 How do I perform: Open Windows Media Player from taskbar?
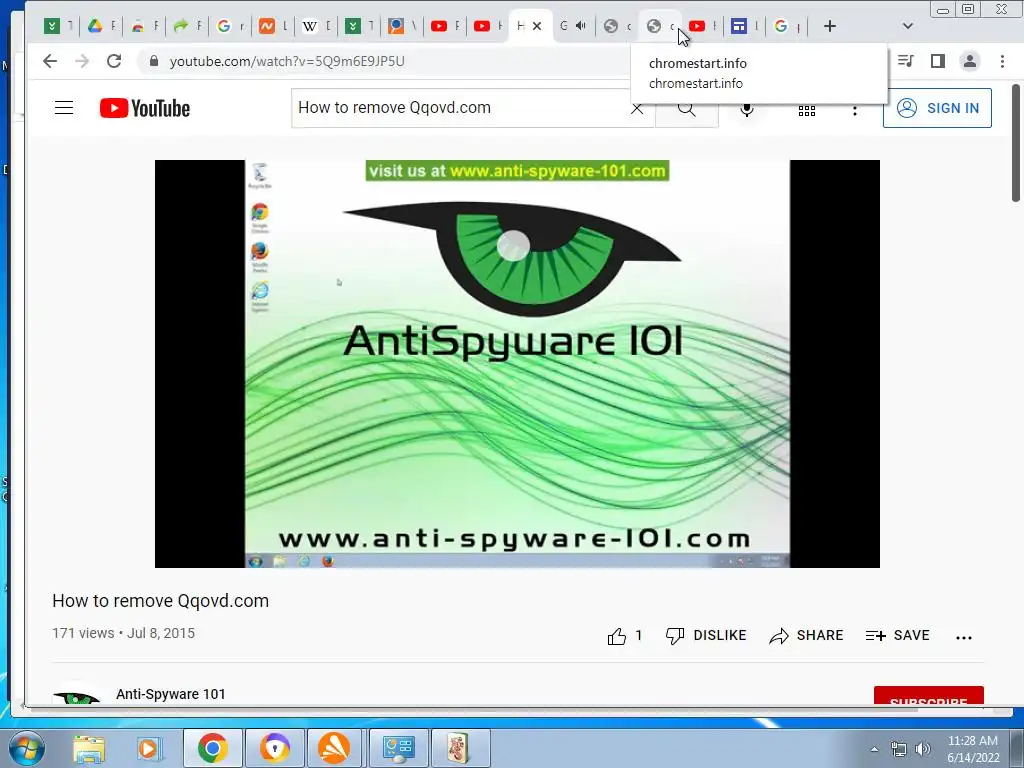[149, 748]
